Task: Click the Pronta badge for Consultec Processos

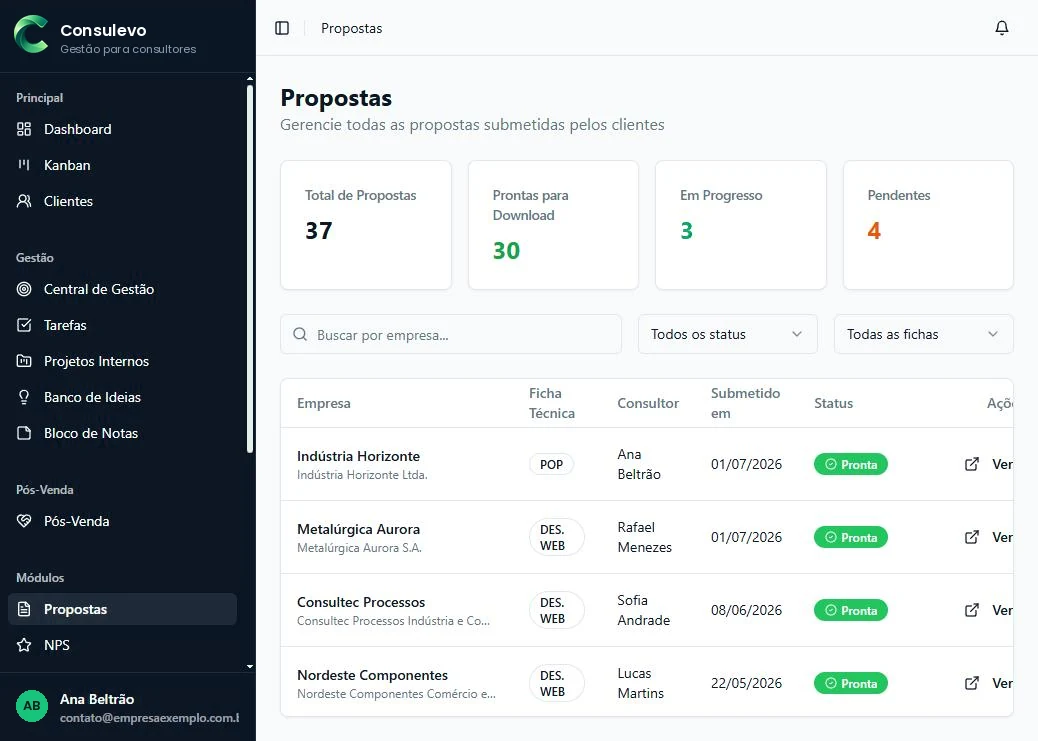Action: click(x=851, y=610)
